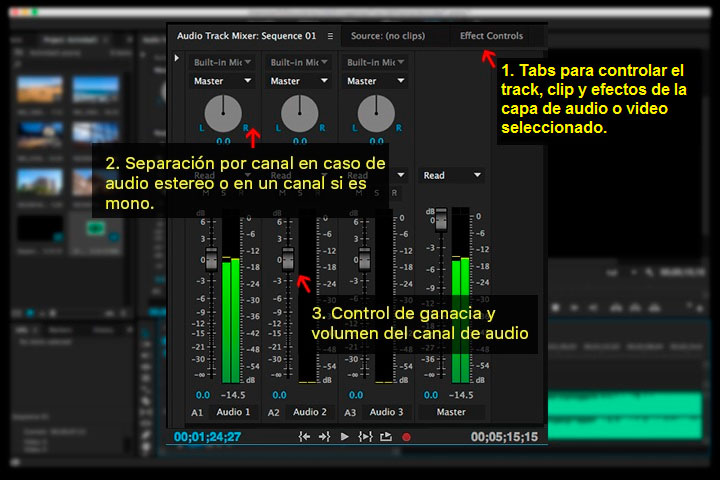Switch to the Source: (no clips) tab
The image size is (720, 480).
(x=388, y=36)
